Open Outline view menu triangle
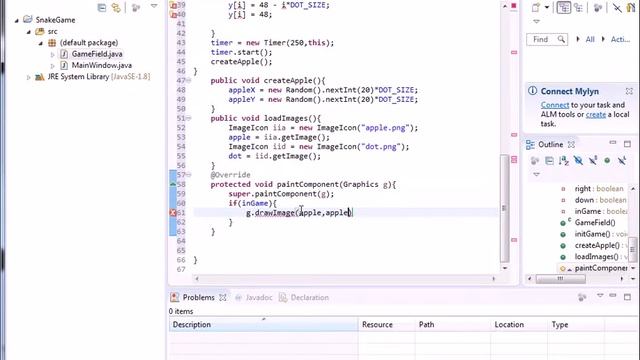 [536, 175]
